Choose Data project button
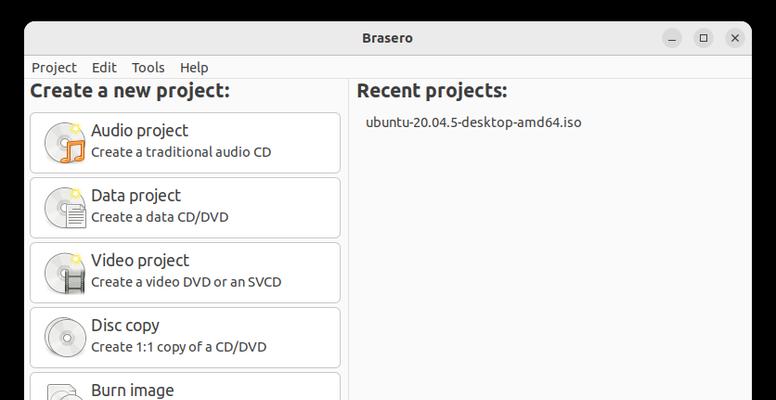Screen dimensions: 776x400 [x=185, y=208]
